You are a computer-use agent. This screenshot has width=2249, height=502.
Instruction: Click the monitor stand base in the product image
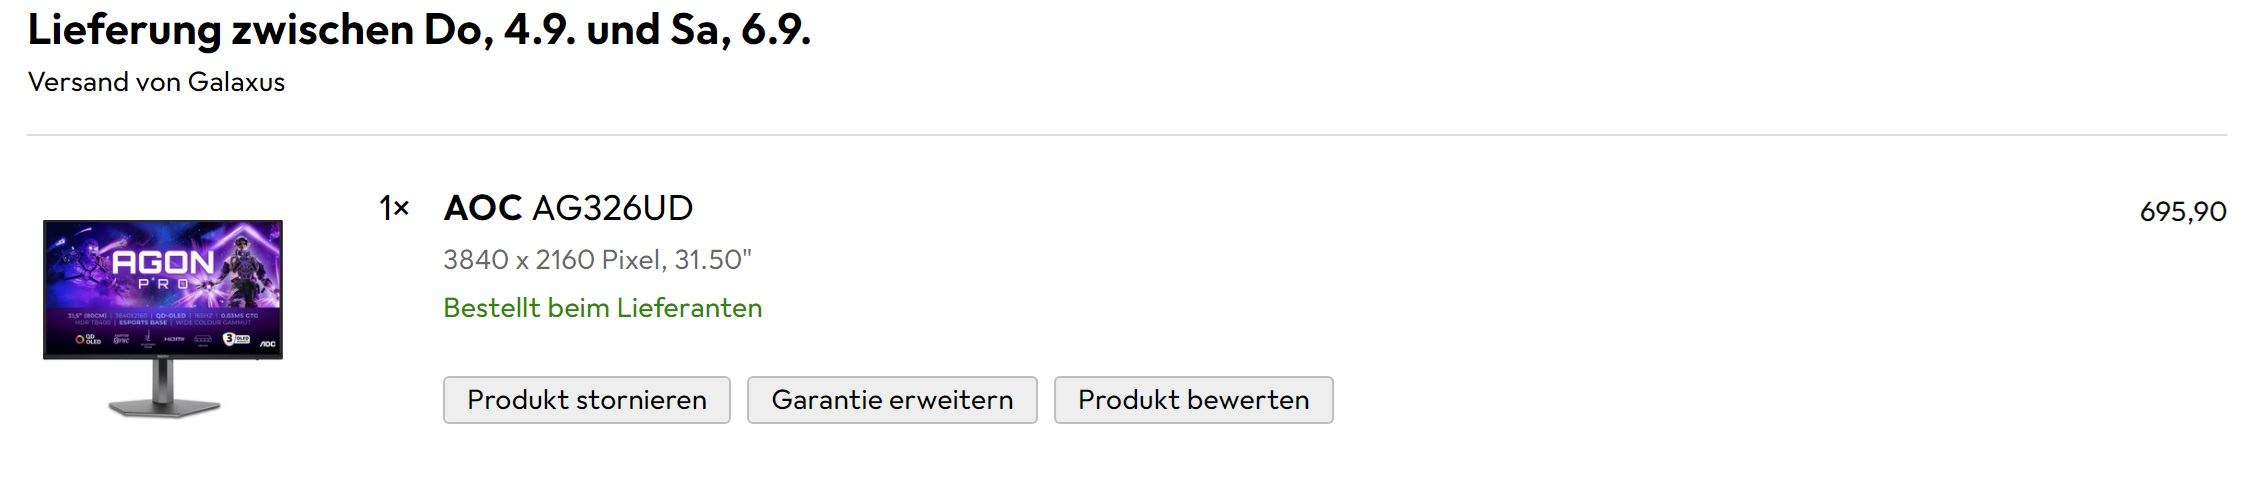pyautogui.click(x=164, y=406)
